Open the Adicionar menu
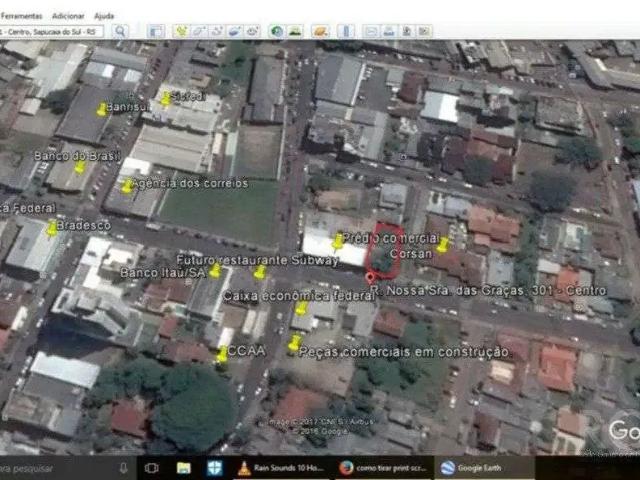Viewport: 640px width, 480px height. [68, 16]
